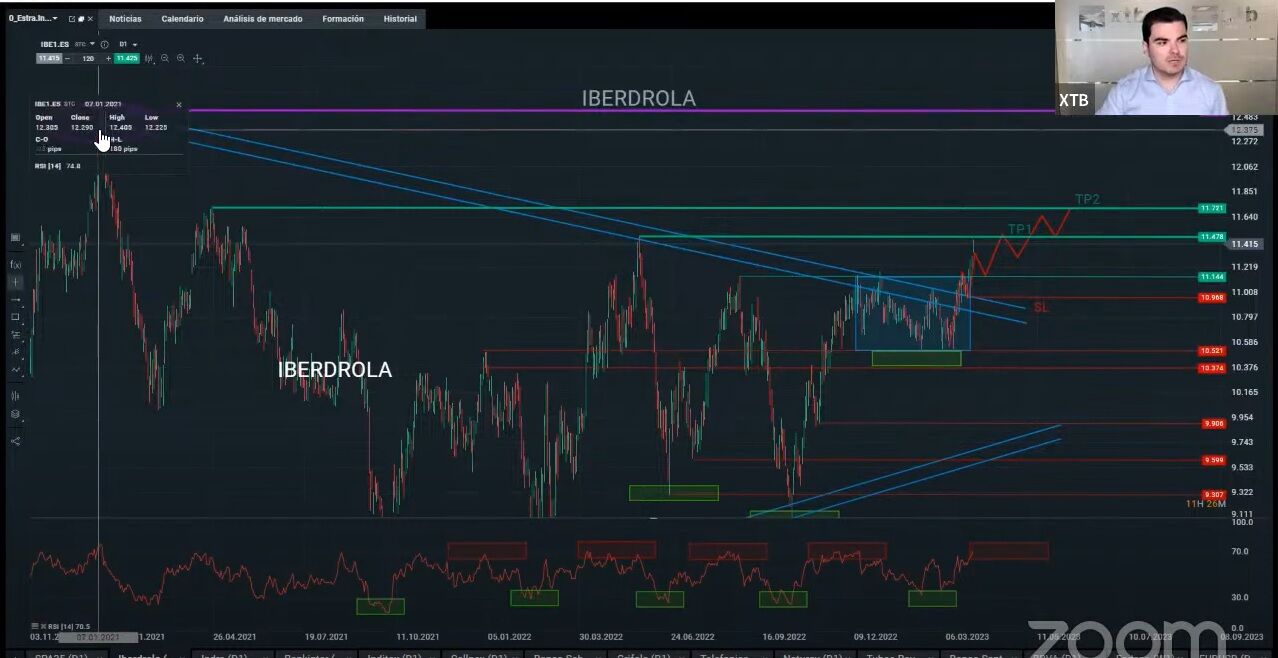1278x658 pixels.
Task: Click the 07.01.2021 highlighted date marker
Action: point(98,637)
